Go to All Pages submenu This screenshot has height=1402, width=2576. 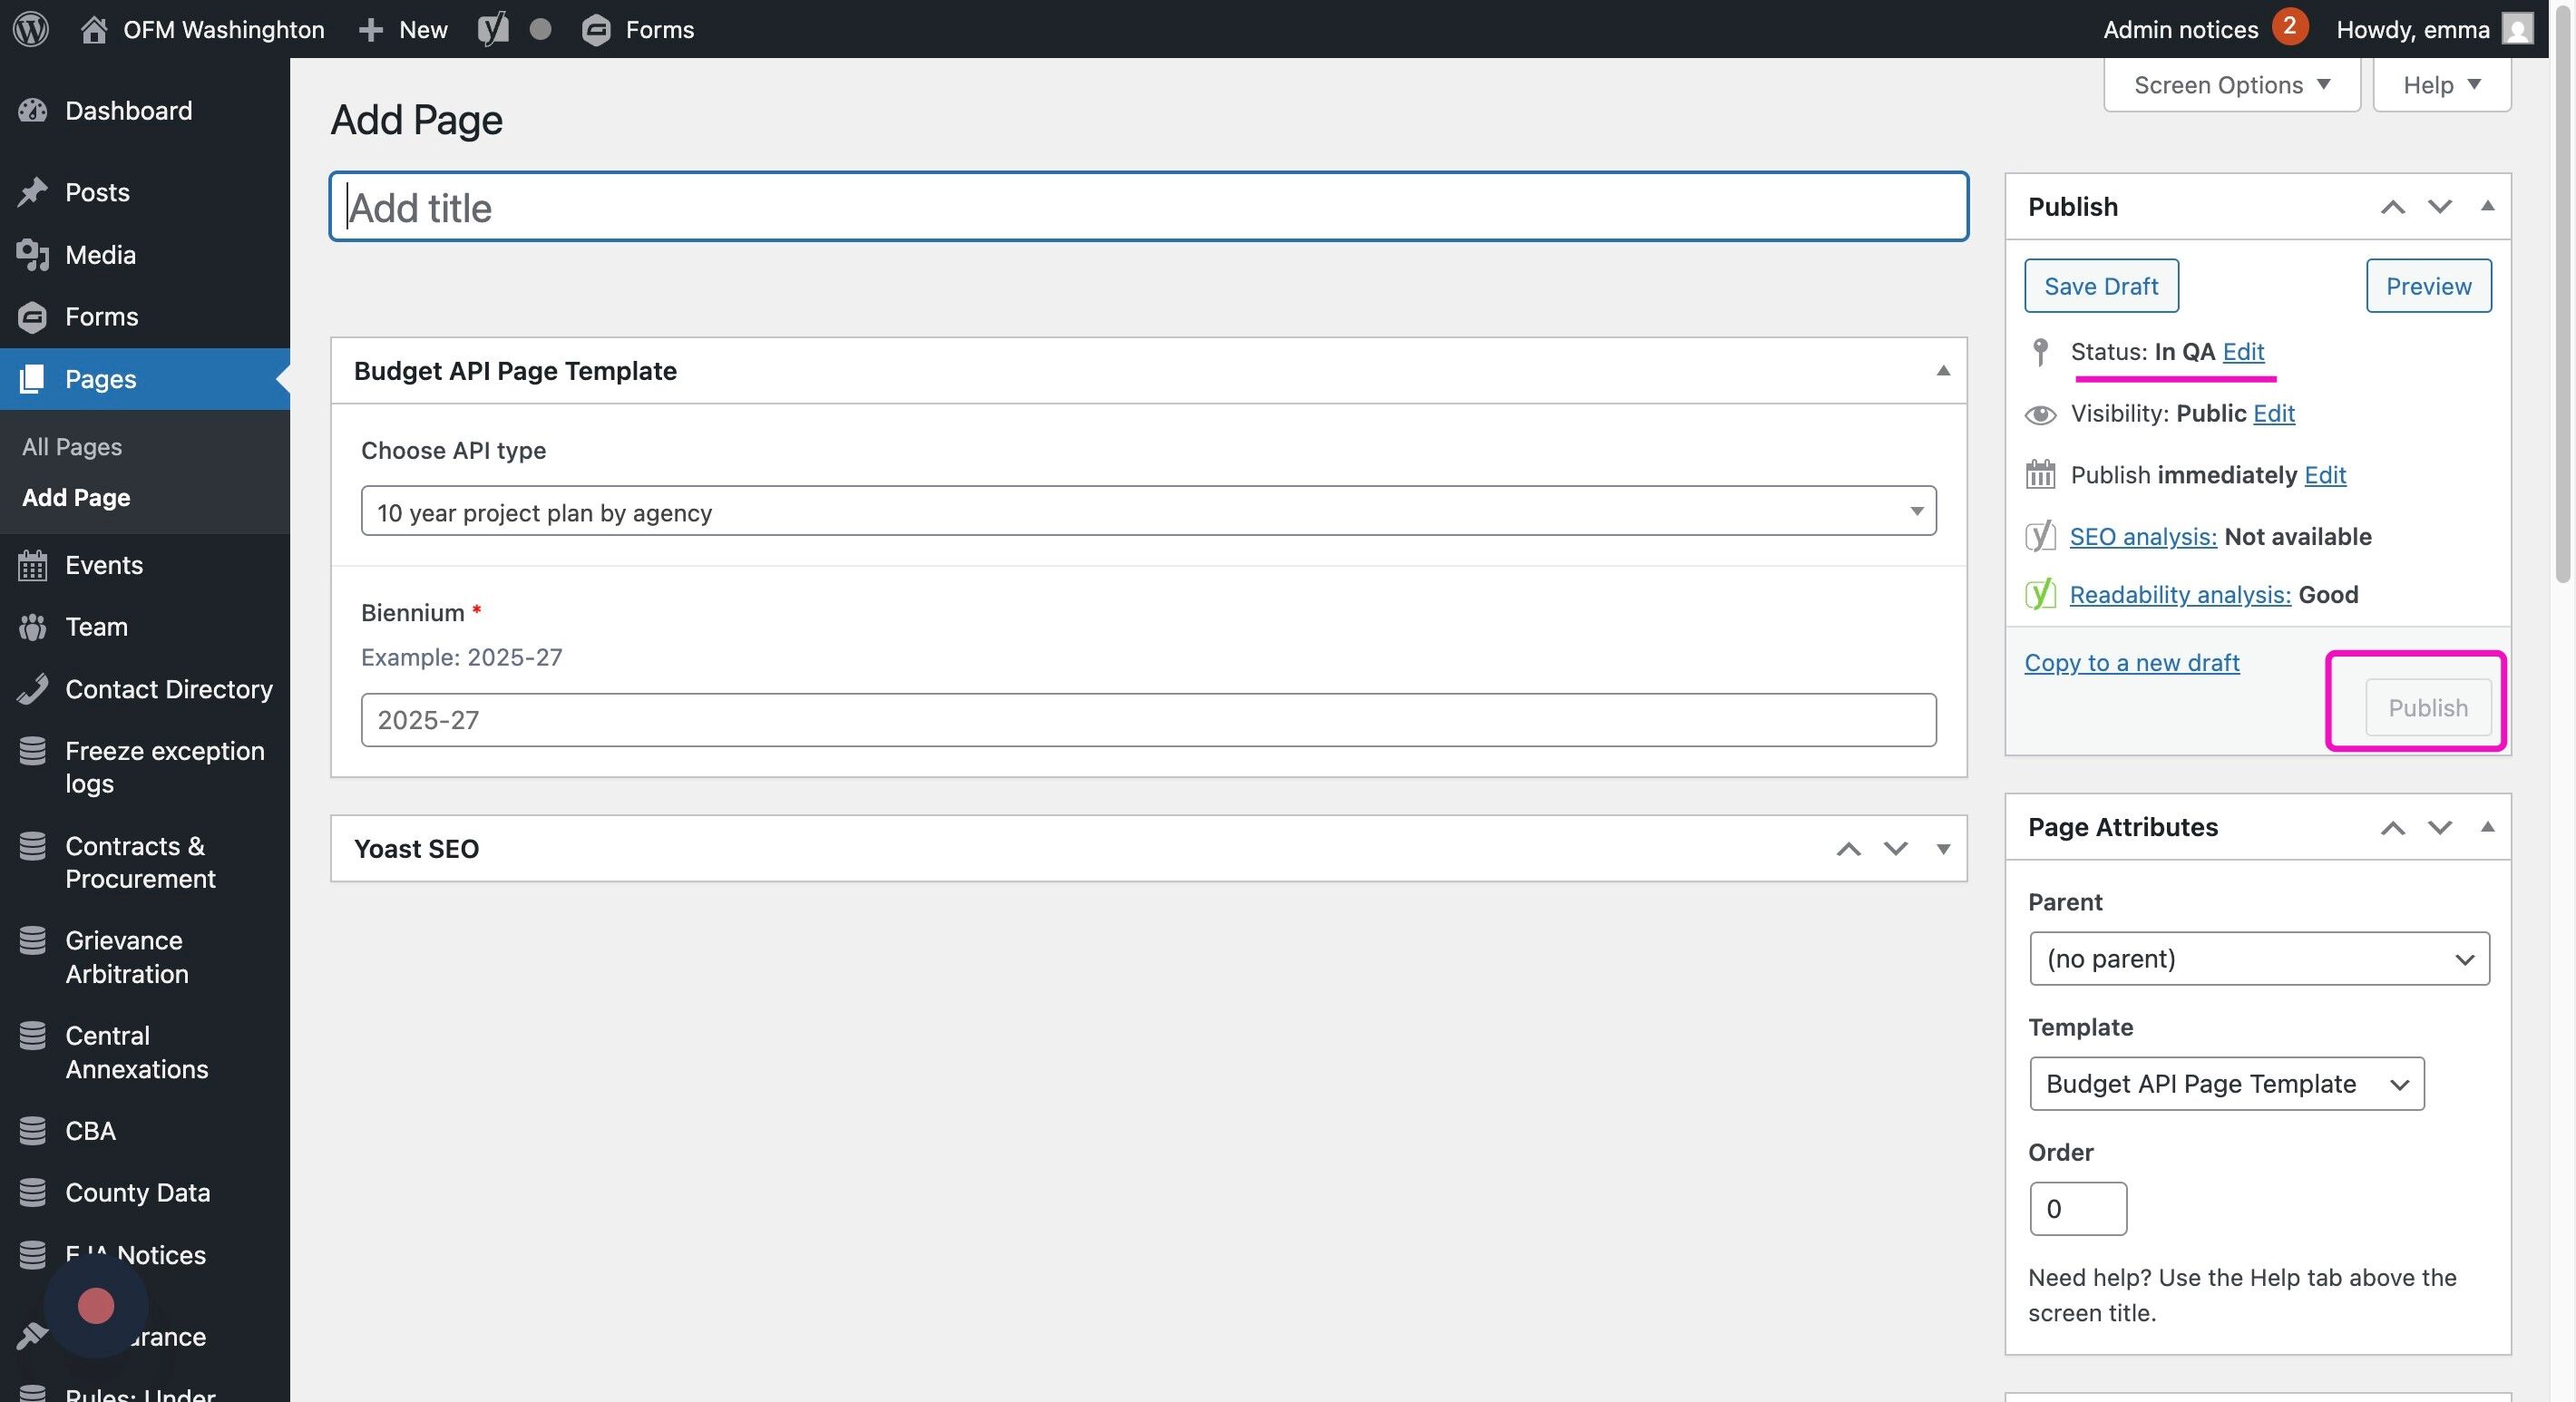coord(72,447)
